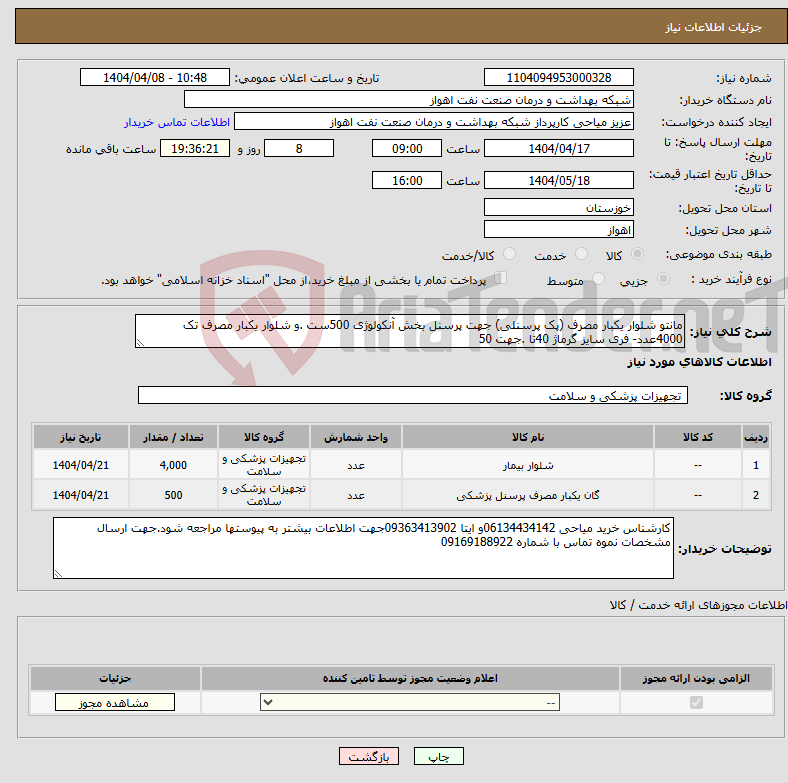Click the quantity cell 4,000
788x783 pixels.
point(173,465)
